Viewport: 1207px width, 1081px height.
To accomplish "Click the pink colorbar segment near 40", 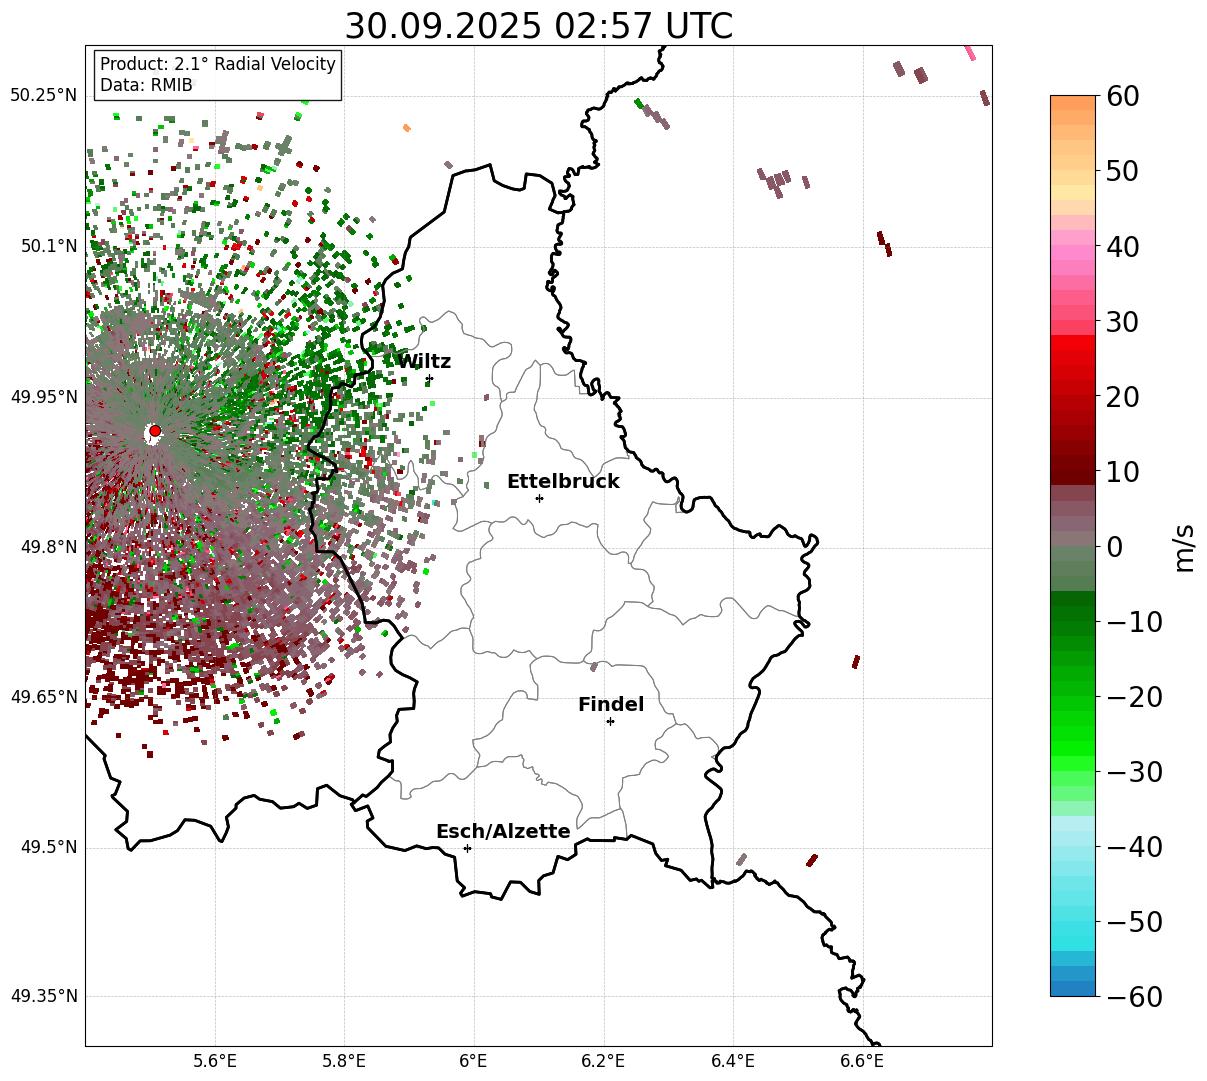I will coord(1073,253).
